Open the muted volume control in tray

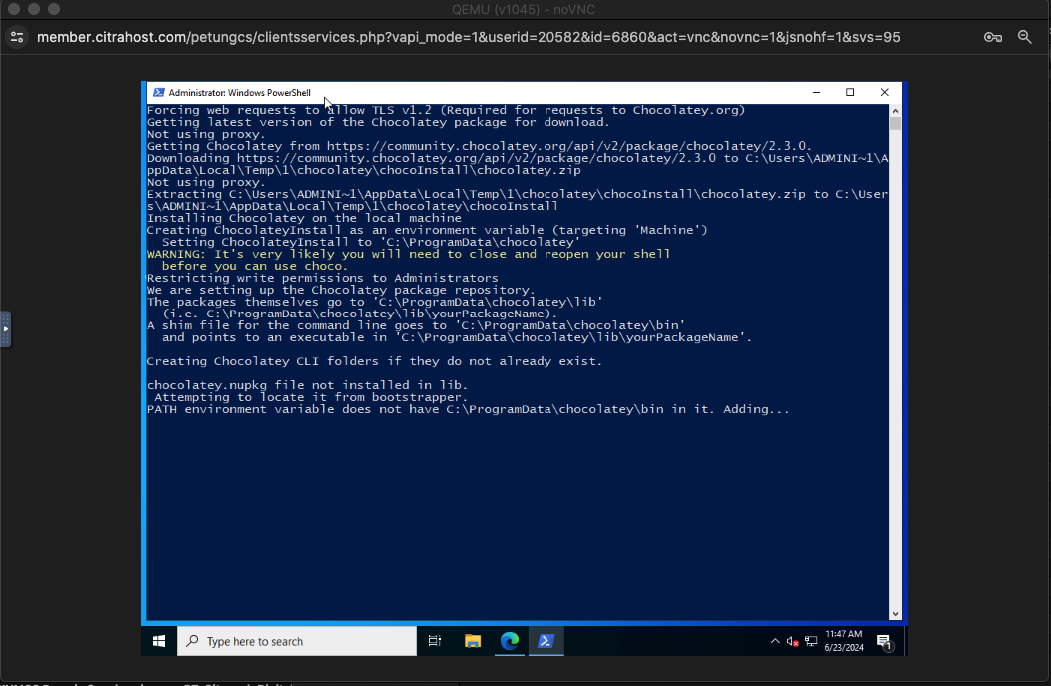click(x=792, y=642)
